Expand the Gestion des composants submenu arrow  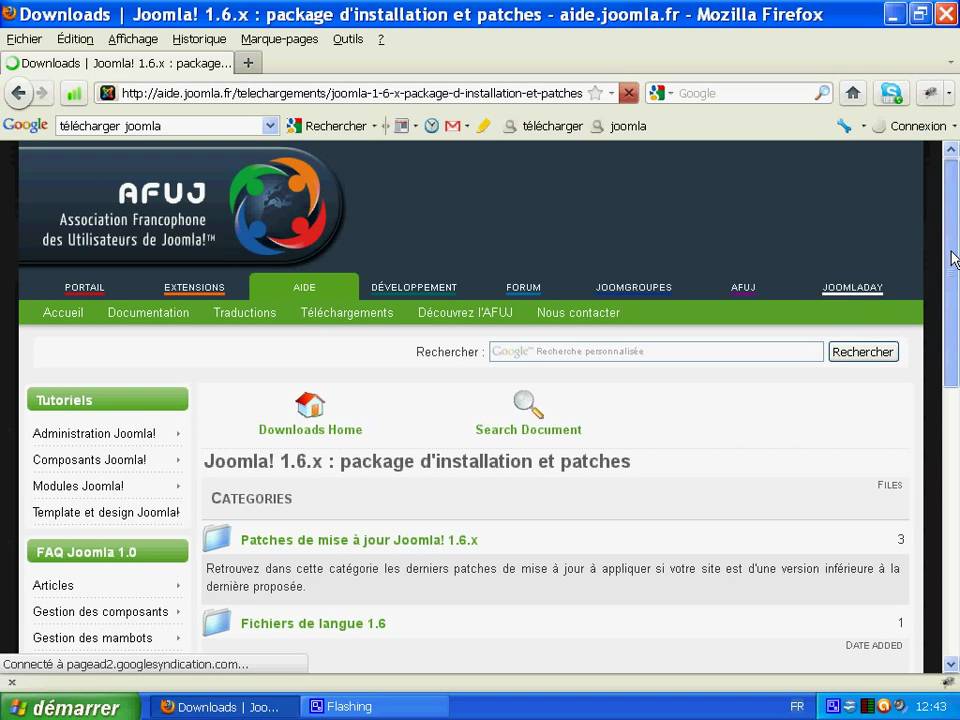(178, 612)
